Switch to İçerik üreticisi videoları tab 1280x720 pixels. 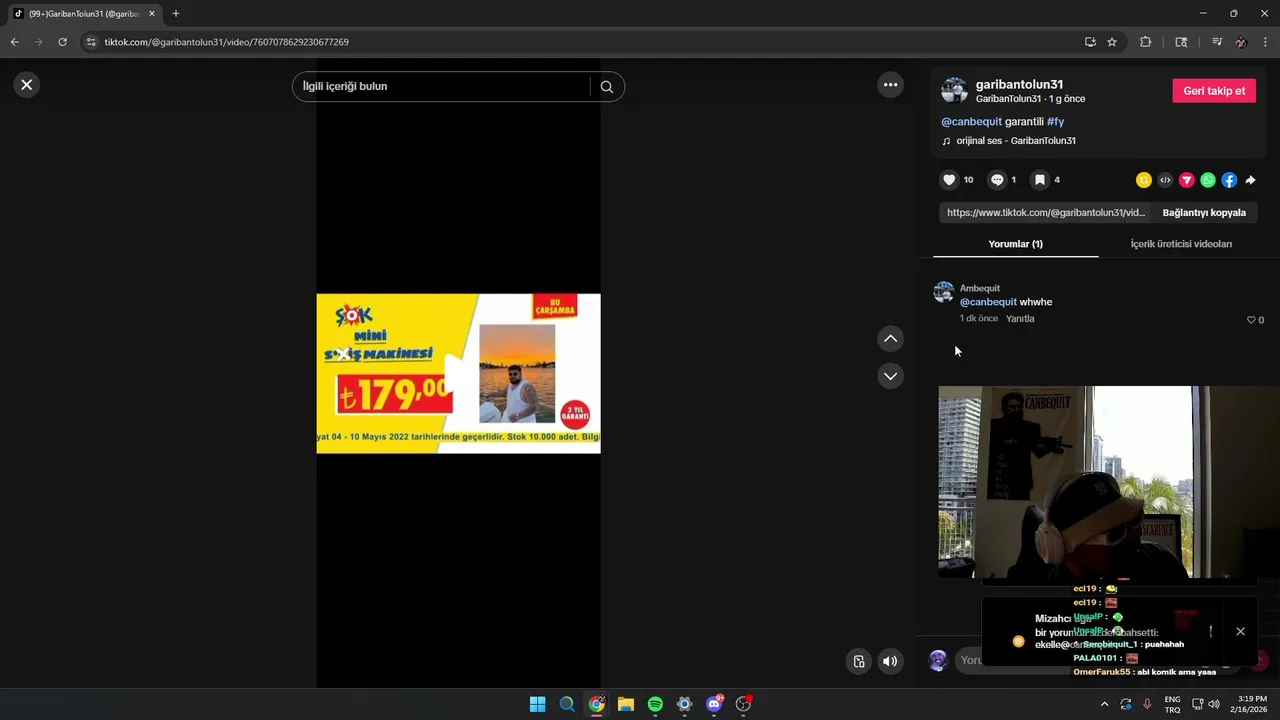pyautogui.click(x=1181, y=244)
